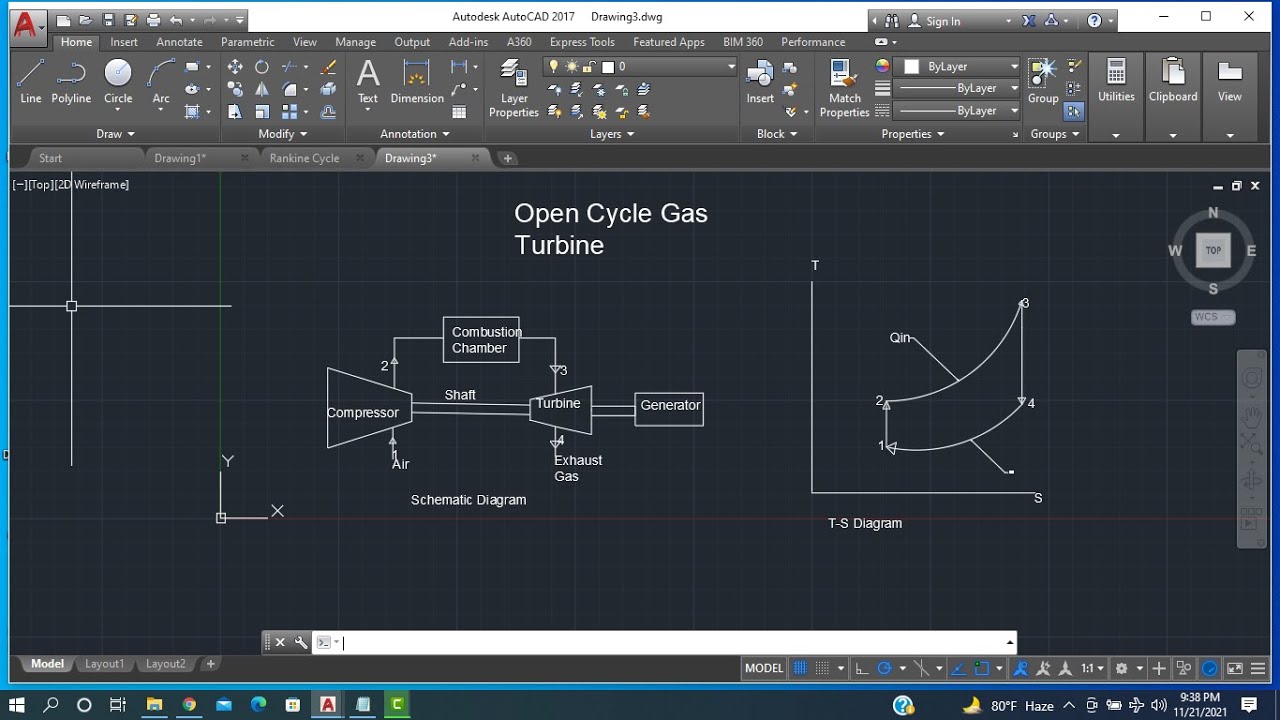The height and width of the screenshot is (720, 1280).
Task: Expand the Modify panel
Action: pyautogui.click(x=283, y=134)
